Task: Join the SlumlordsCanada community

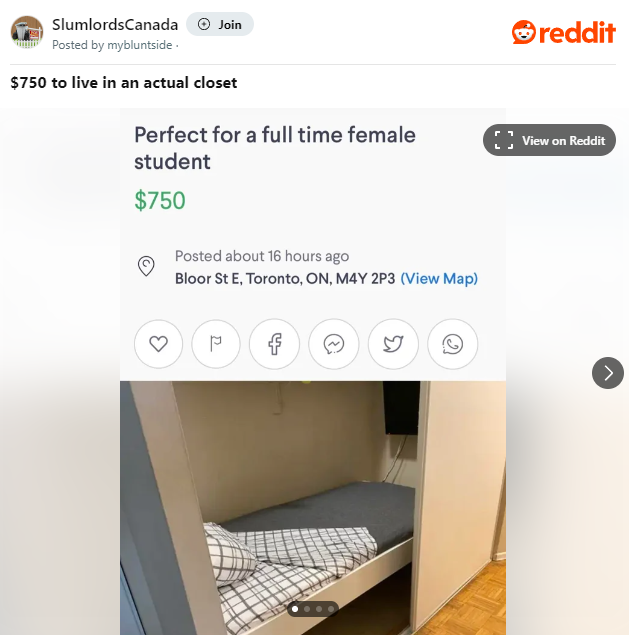Action: (x=220, y=24)
